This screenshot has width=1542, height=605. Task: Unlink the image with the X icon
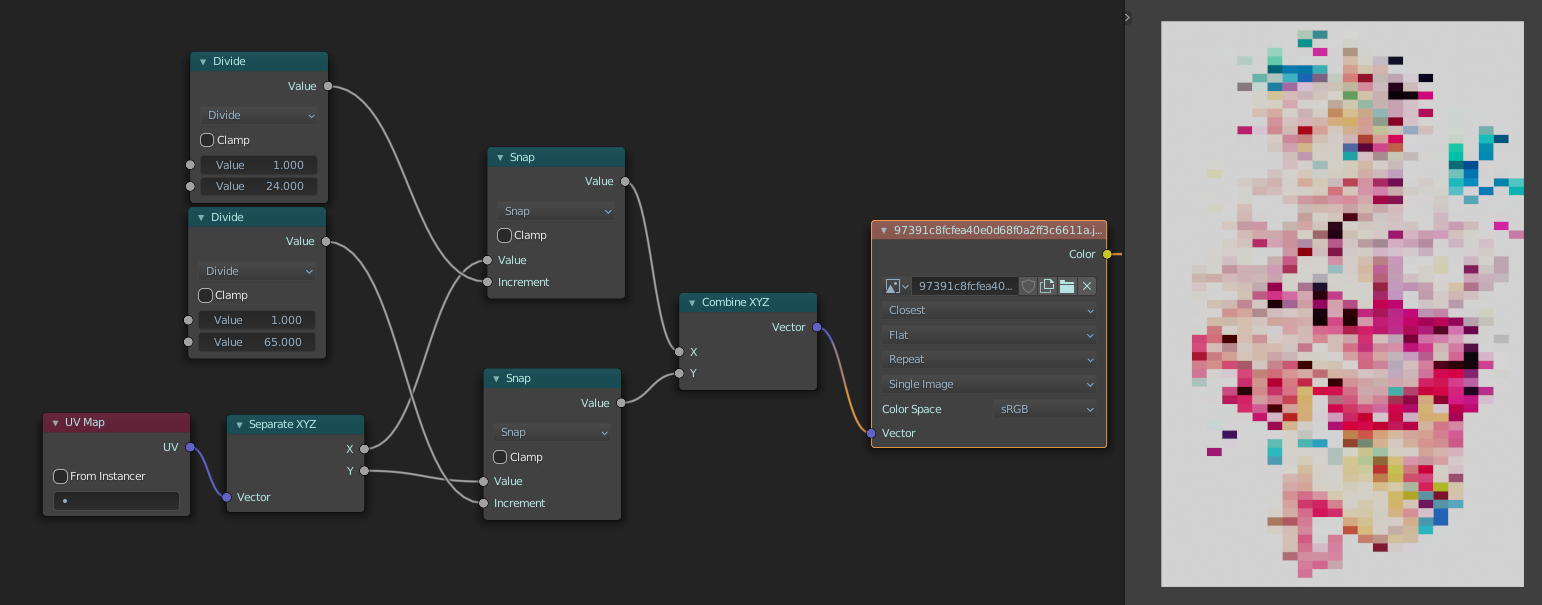point(1087,286)
